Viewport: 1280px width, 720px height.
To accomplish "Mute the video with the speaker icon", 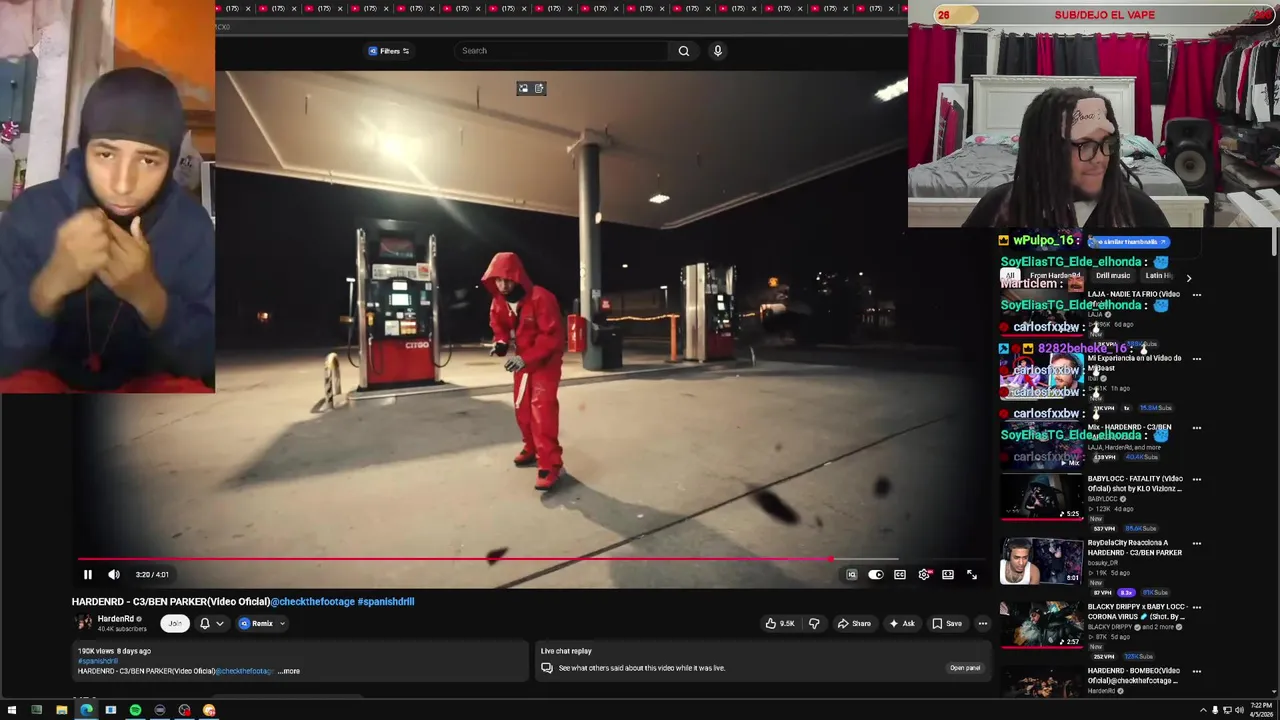I will click(114, 574).
